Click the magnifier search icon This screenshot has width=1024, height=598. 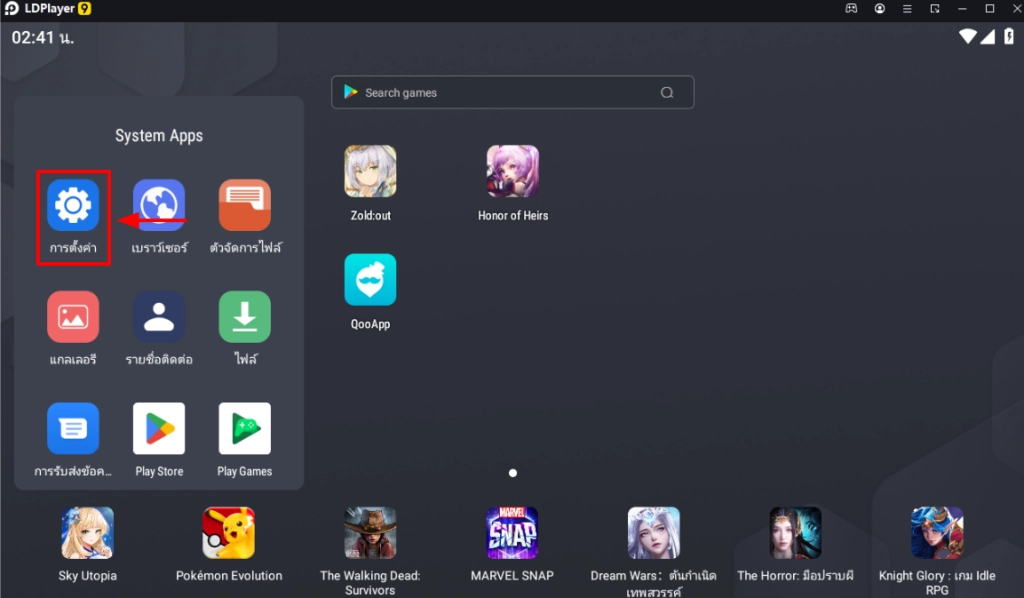tap(667, 93)
